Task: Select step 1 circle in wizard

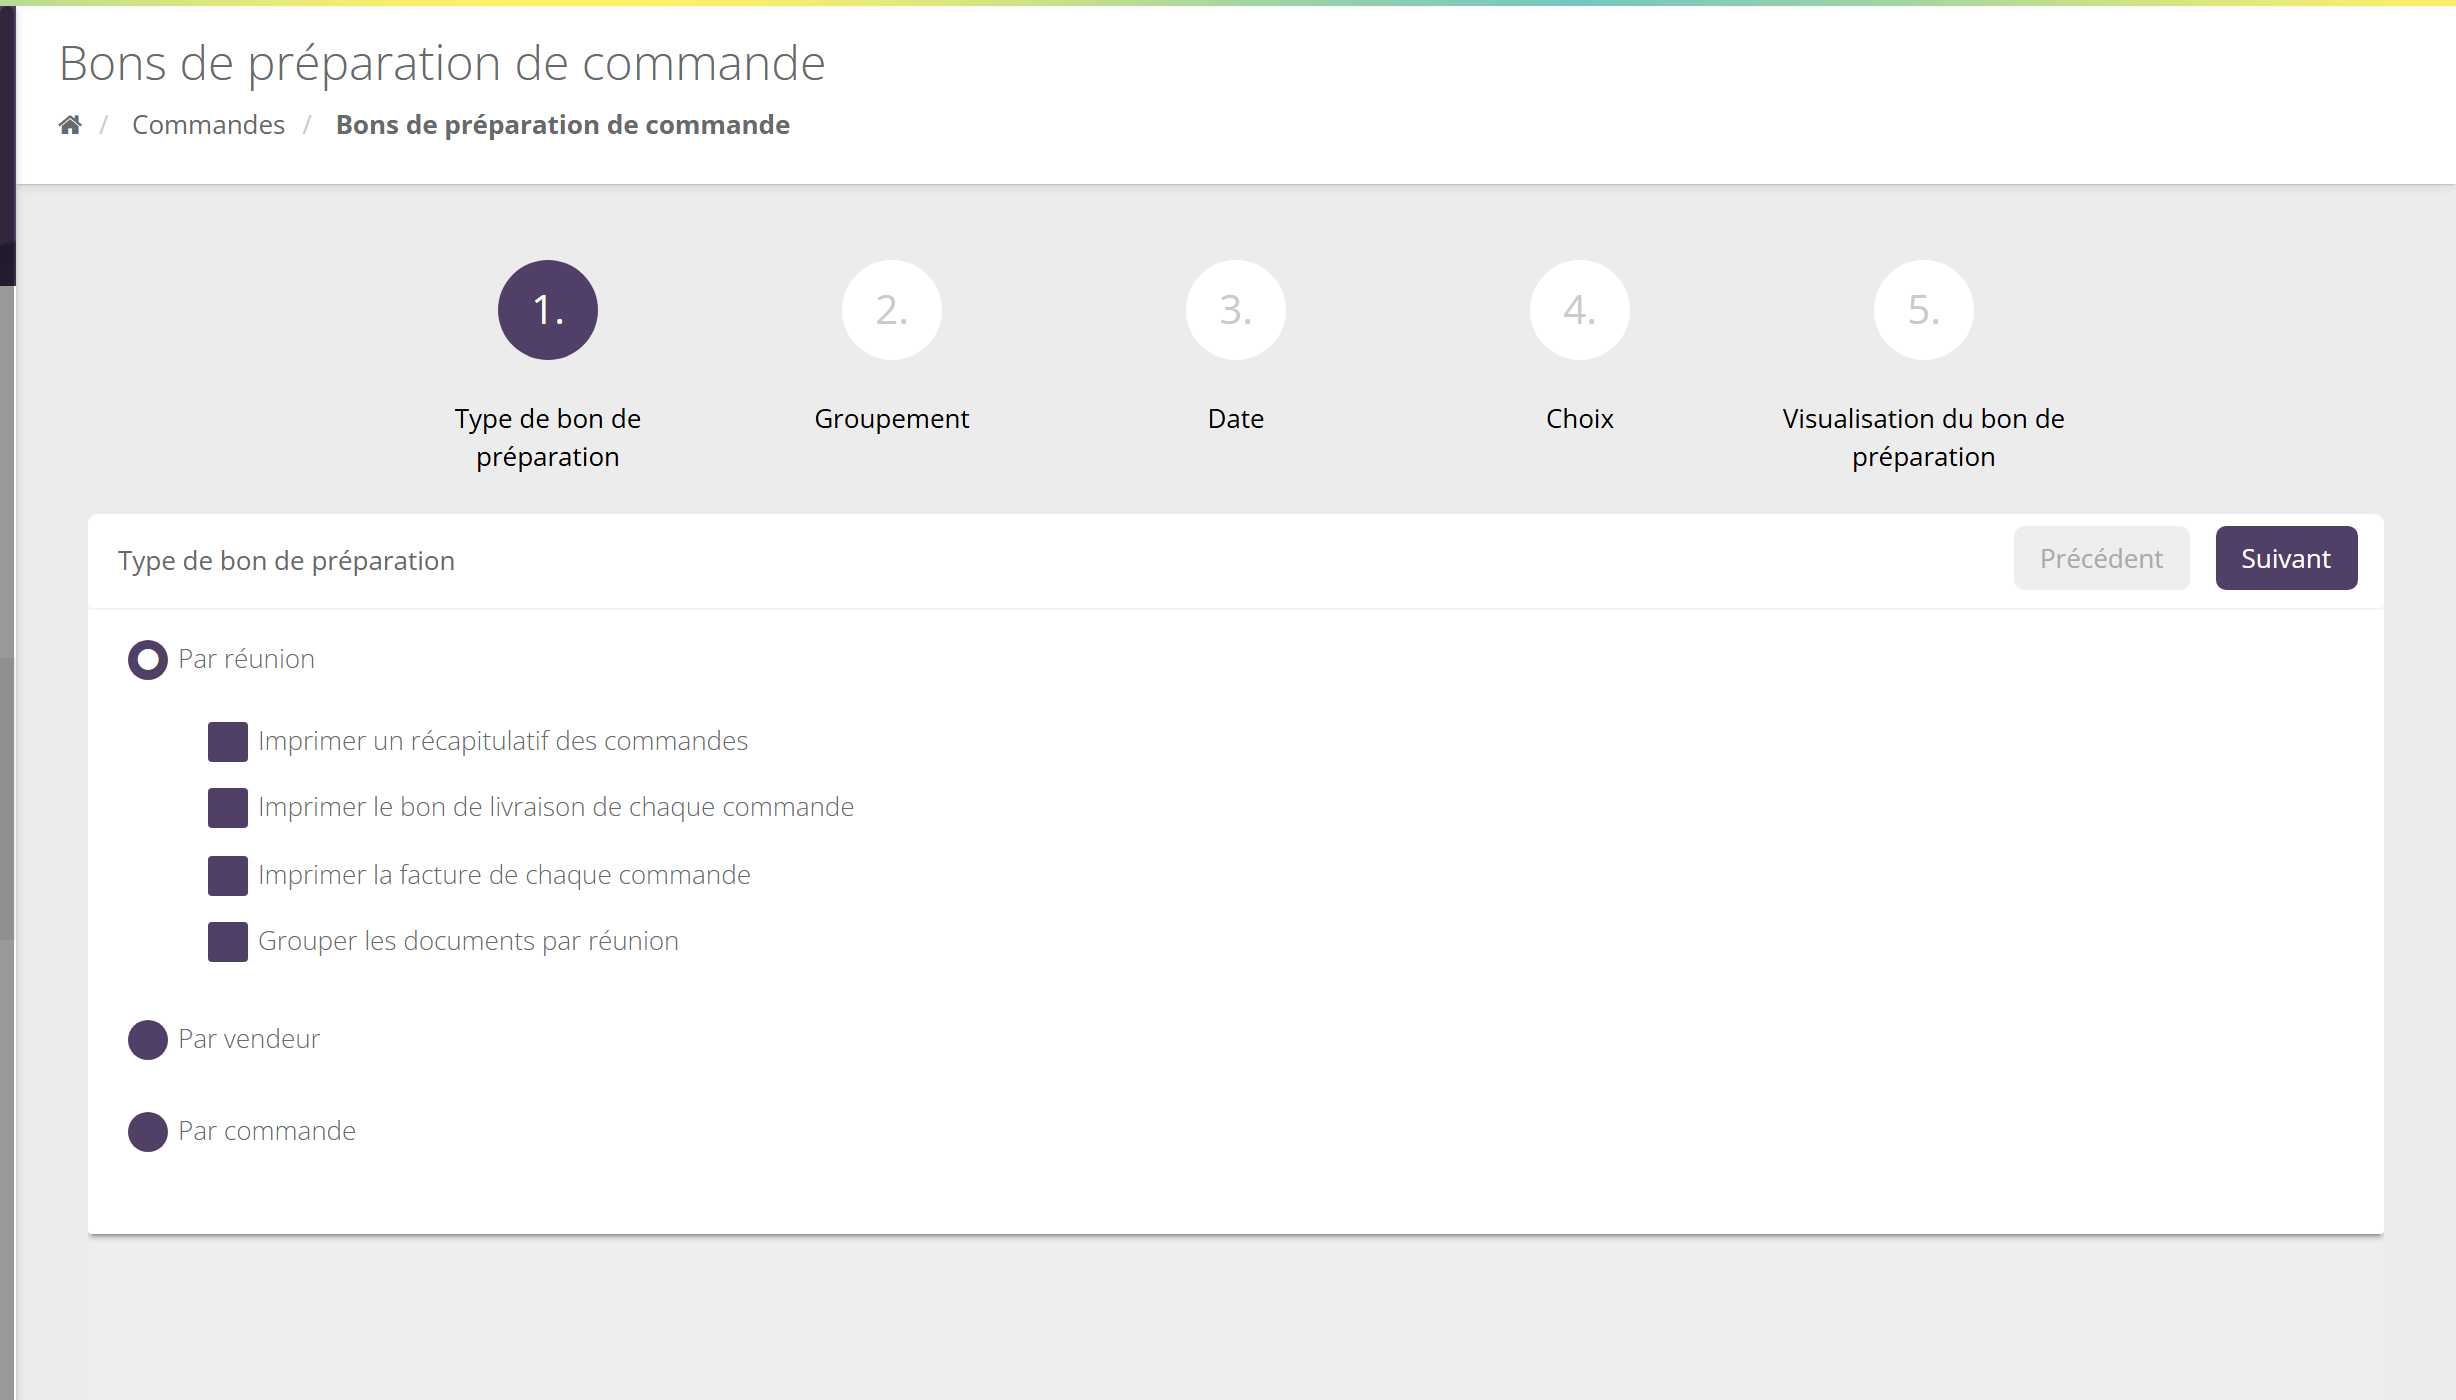Action: pyautogui.click(x=548, y=310)
